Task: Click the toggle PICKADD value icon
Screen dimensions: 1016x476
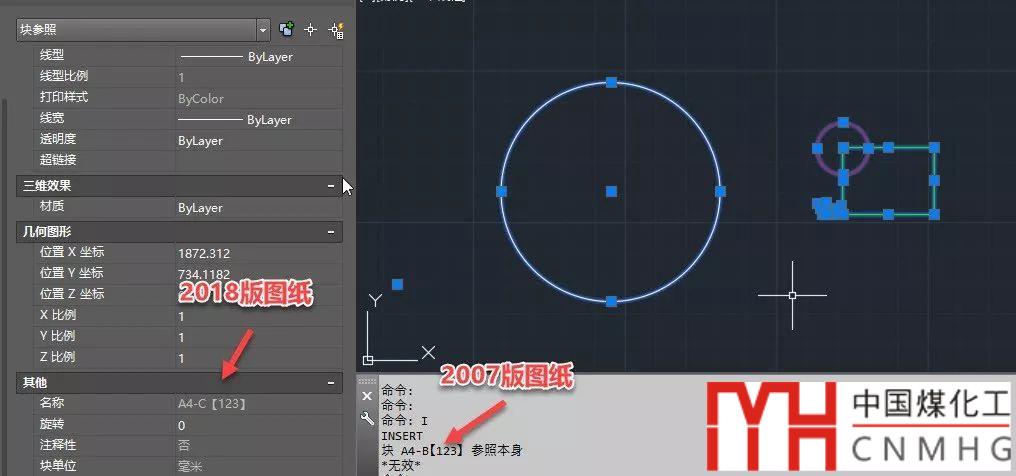Action: pos(286,29)
